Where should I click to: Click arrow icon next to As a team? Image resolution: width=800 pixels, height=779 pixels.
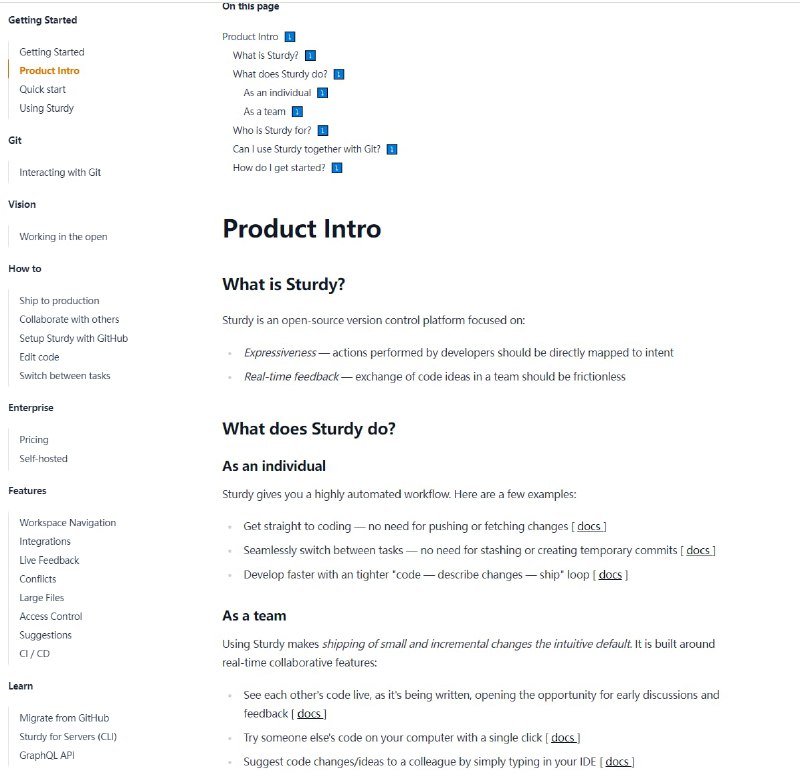pyautogui.click(x=297, y=112)
